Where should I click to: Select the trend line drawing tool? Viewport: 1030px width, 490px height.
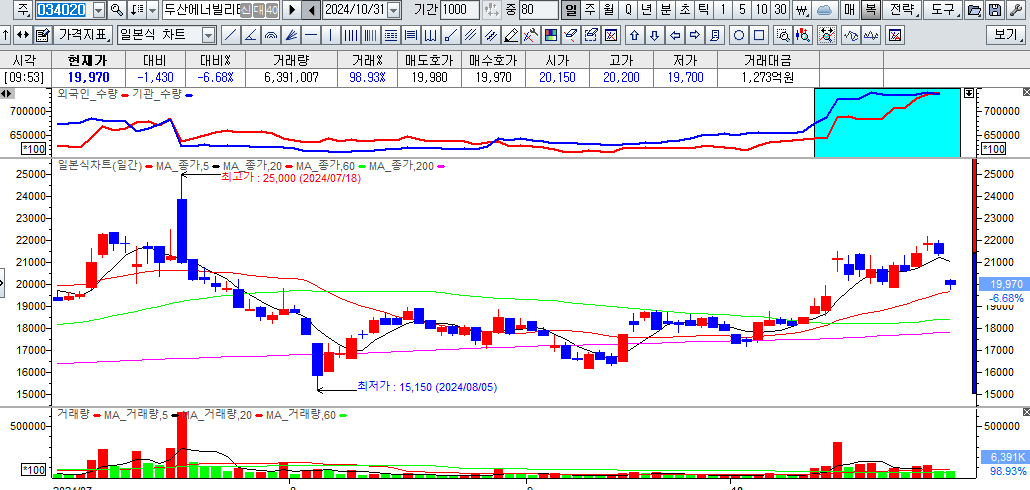click(x=231, y=35)
